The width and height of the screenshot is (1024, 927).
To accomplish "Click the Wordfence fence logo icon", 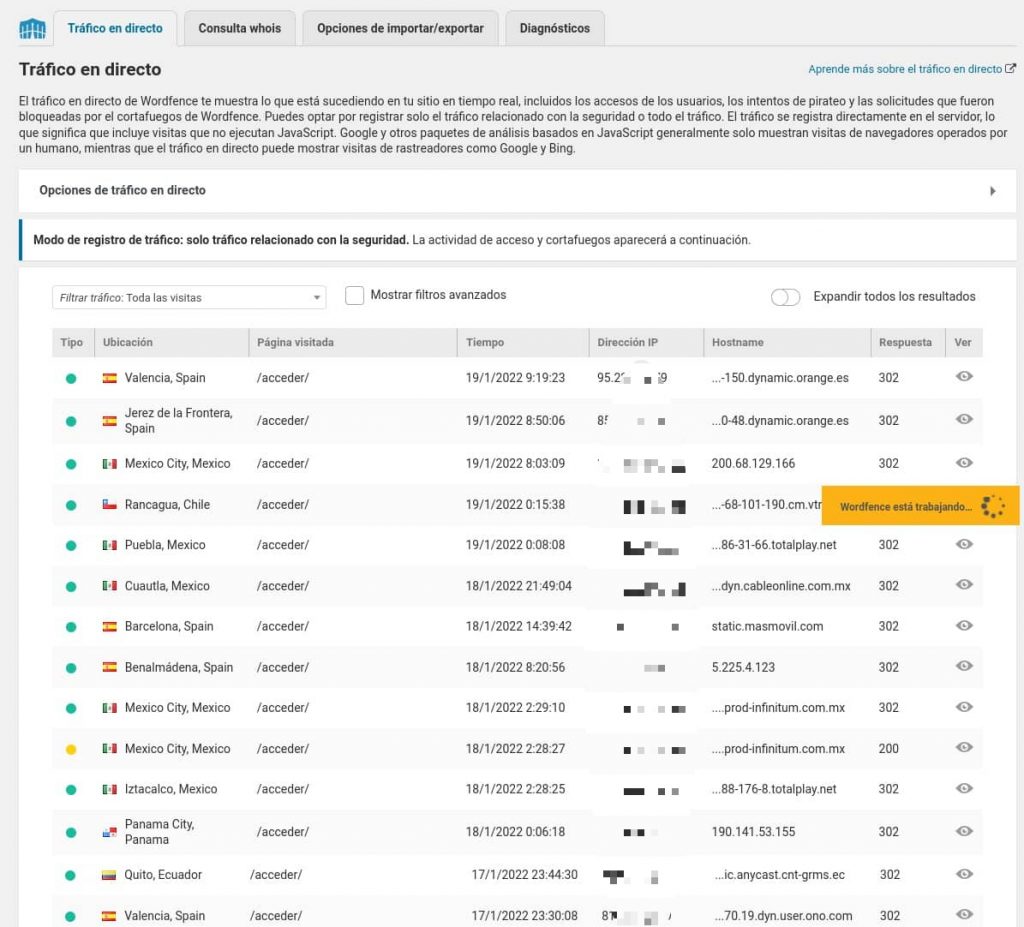I will pos(33,28).
